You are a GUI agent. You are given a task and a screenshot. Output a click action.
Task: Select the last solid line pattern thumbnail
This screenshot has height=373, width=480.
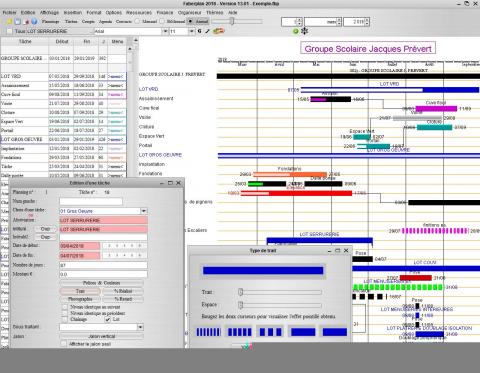[x=335, y=332]
